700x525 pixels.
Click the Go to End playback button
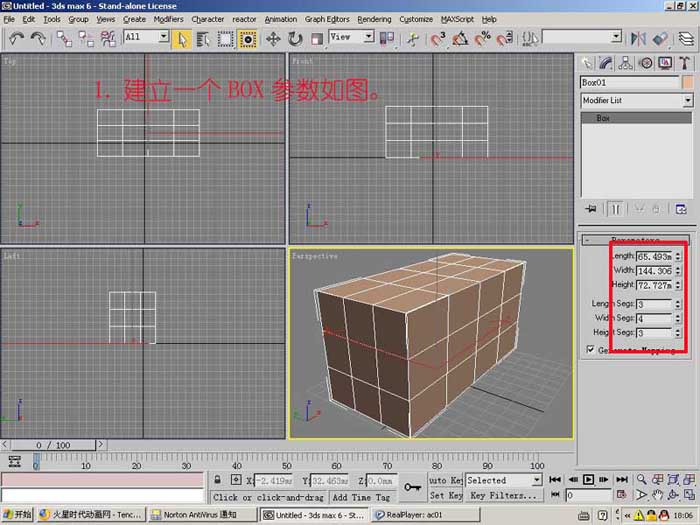click(621, 479)
